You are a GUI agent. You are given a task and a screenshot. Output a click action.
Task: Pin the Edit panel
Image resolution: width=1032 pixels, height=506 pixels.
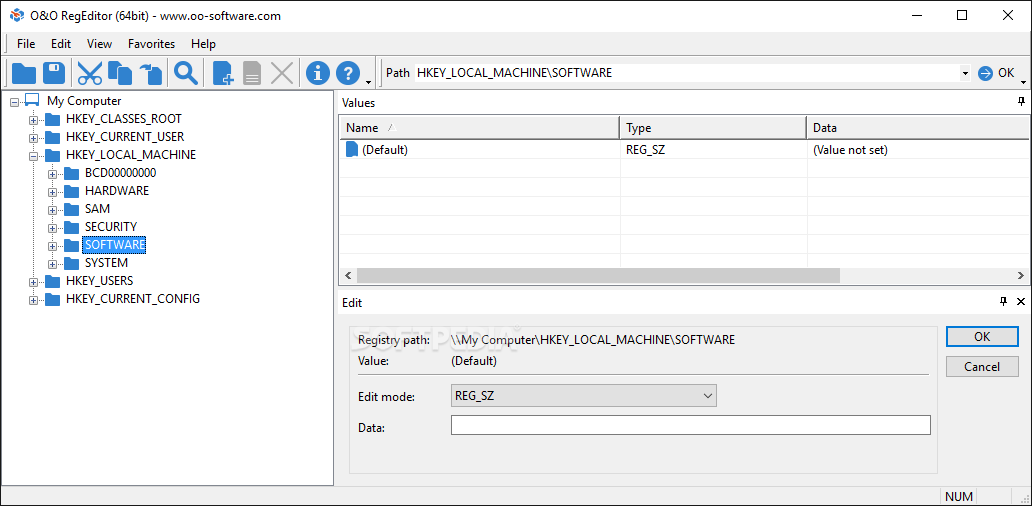coord(1004,301)
